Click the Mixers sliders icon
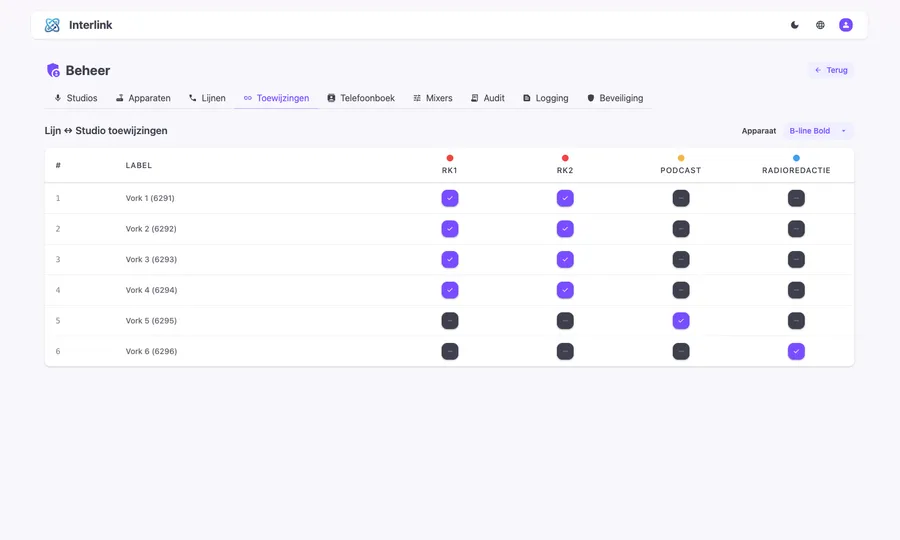The width and height of the screenshot is (900, 540). pyautogui.click(x=417, y=98)
